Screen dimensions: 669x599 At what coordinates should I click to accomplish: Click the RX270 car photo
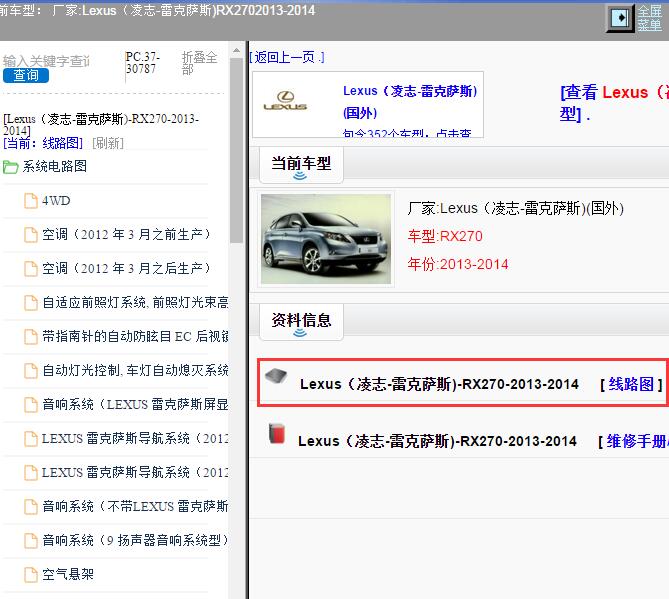(326, 239)
